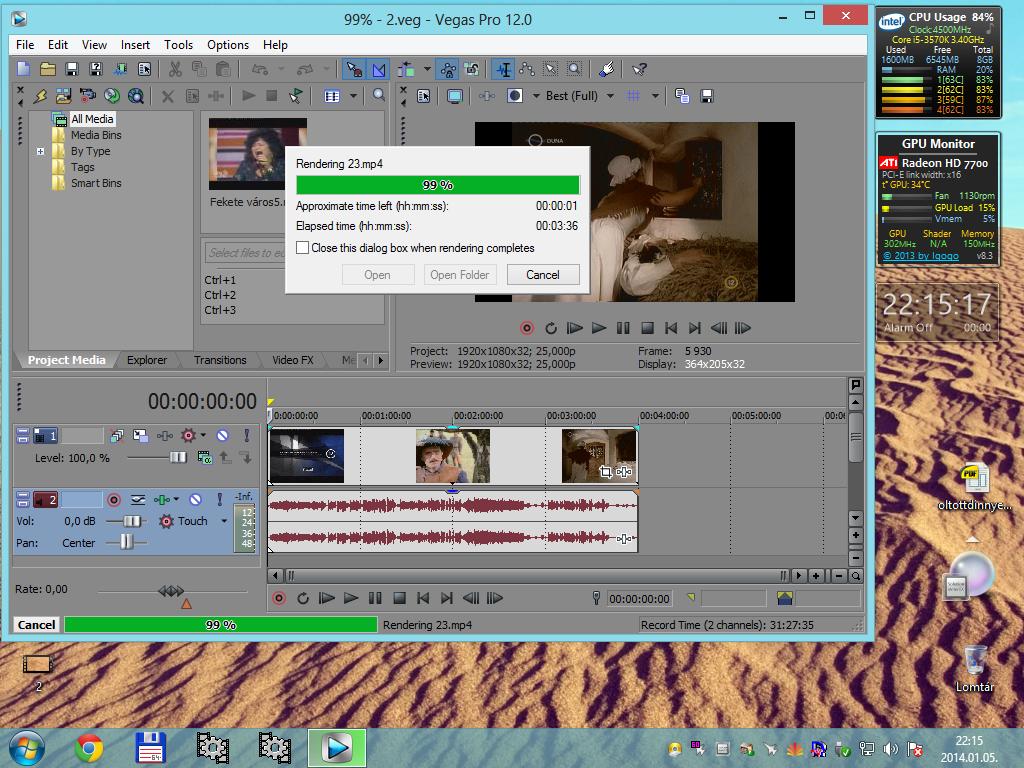The image size is (1024, 768).
Task: Click the media search magnifier icon
Action: coord(379,95)
